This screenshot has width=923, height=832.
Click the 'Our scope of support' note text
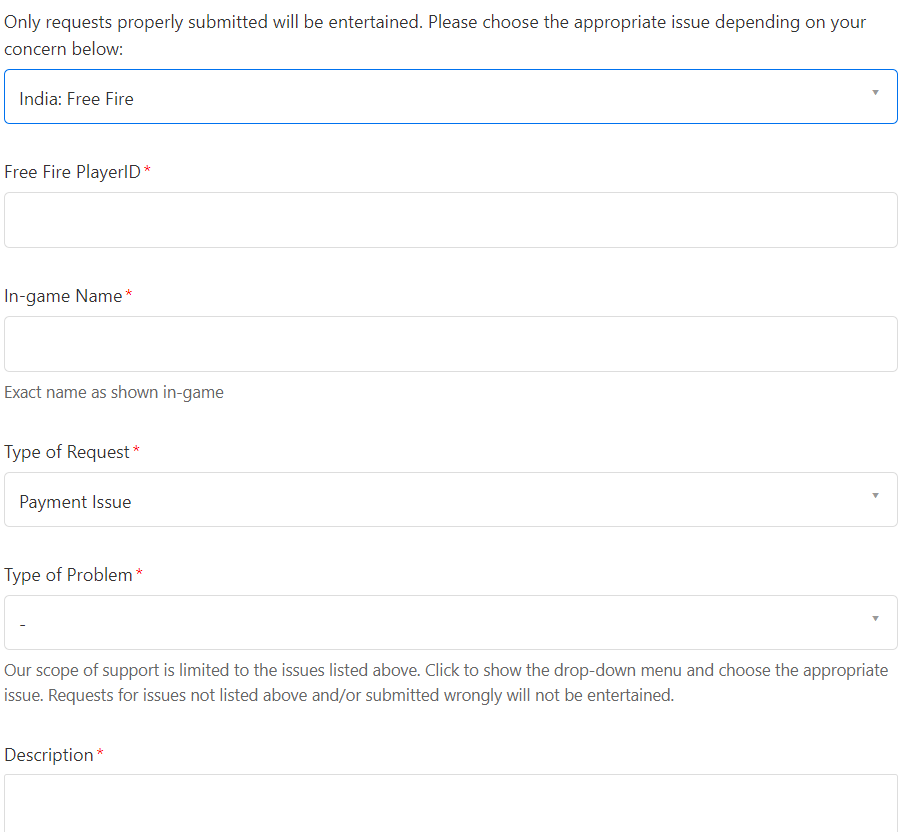pyautogui.click(x=446, y=682)
